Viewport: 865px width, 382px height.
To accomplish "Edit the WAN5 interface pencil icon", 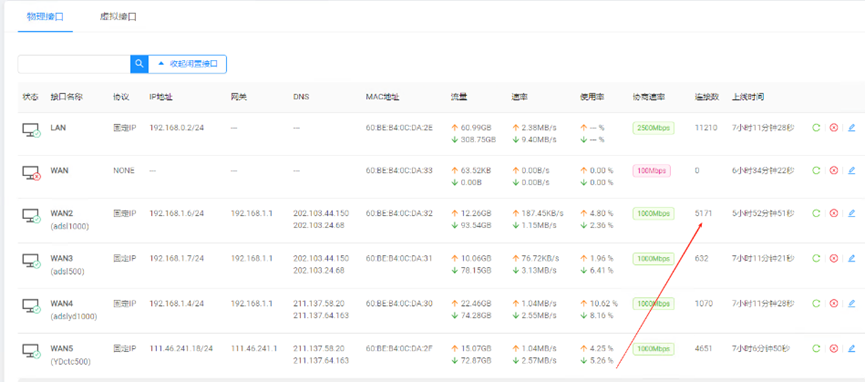I will pyautogui.click(x=851, y=348).
